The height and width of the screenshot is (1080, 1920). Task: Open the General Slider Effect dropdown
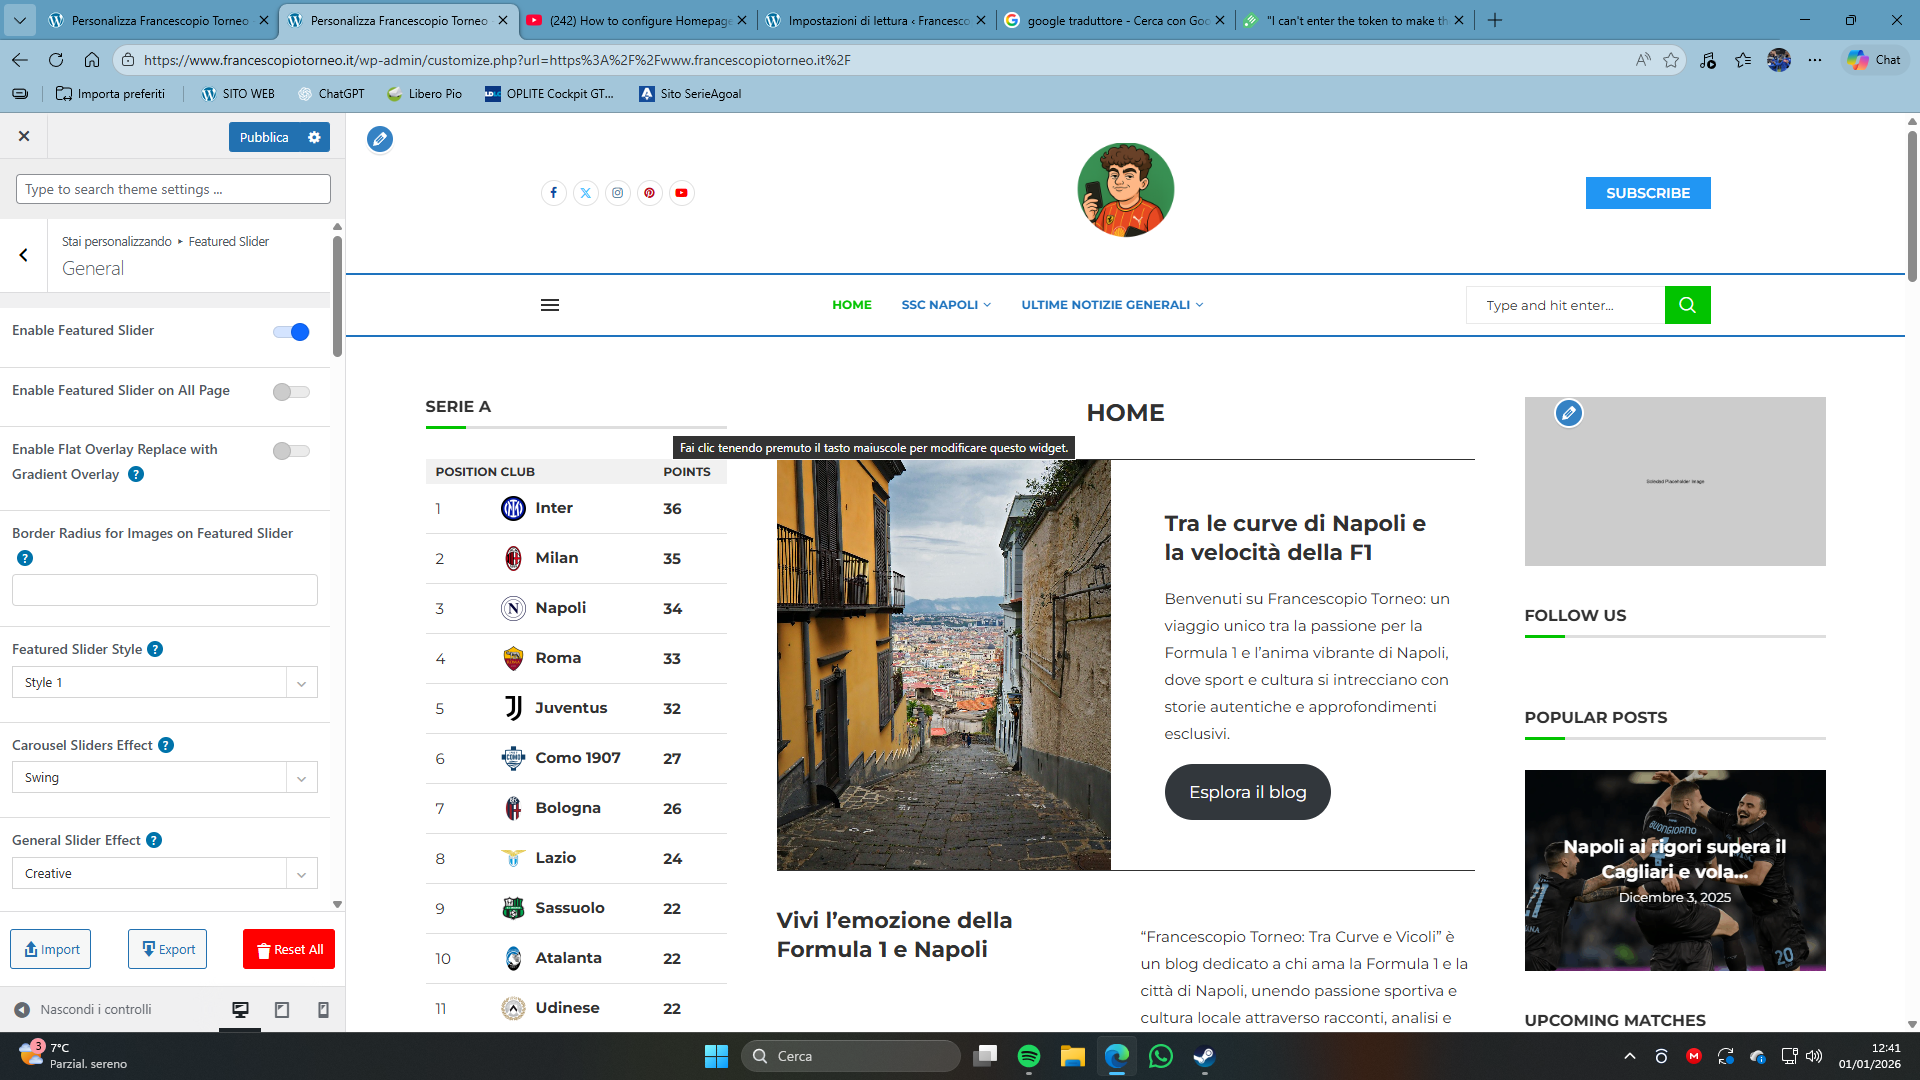click(165, 873)
